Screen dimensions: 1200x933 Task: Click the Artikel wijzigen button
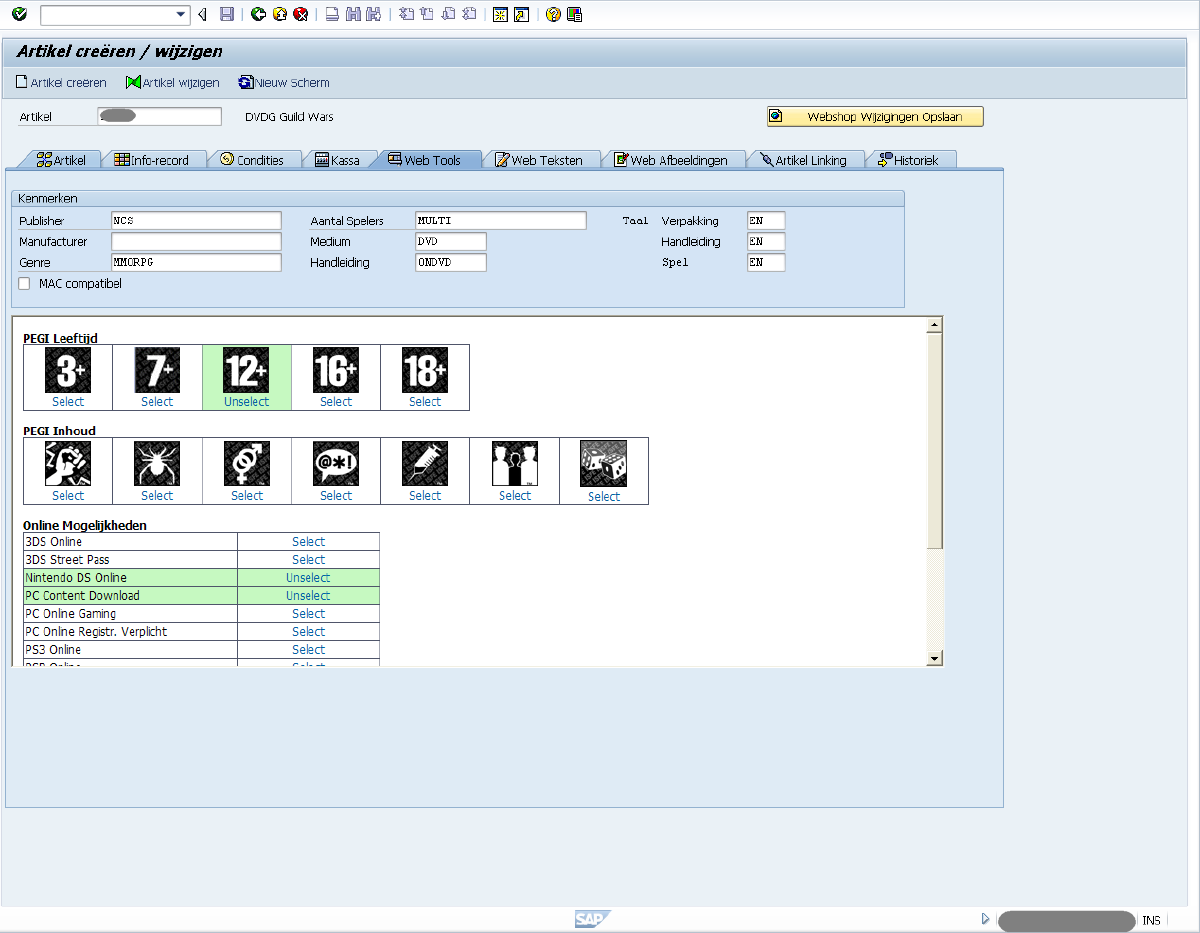click(x=172, y=83)
